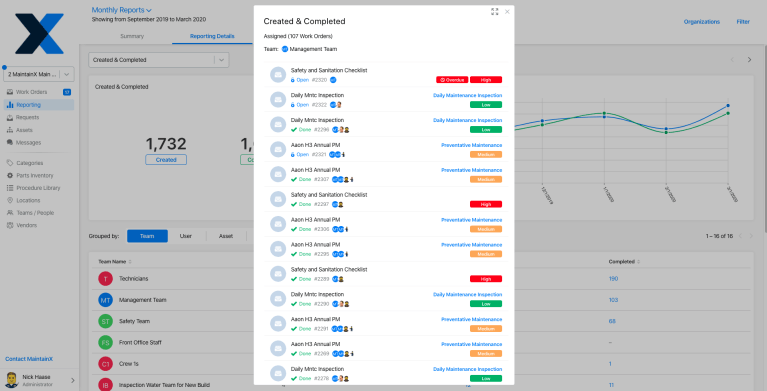Viewport: 767px width, 391px height.
Task: Click the Contact MaintainX link
Action: coord(29,359)
